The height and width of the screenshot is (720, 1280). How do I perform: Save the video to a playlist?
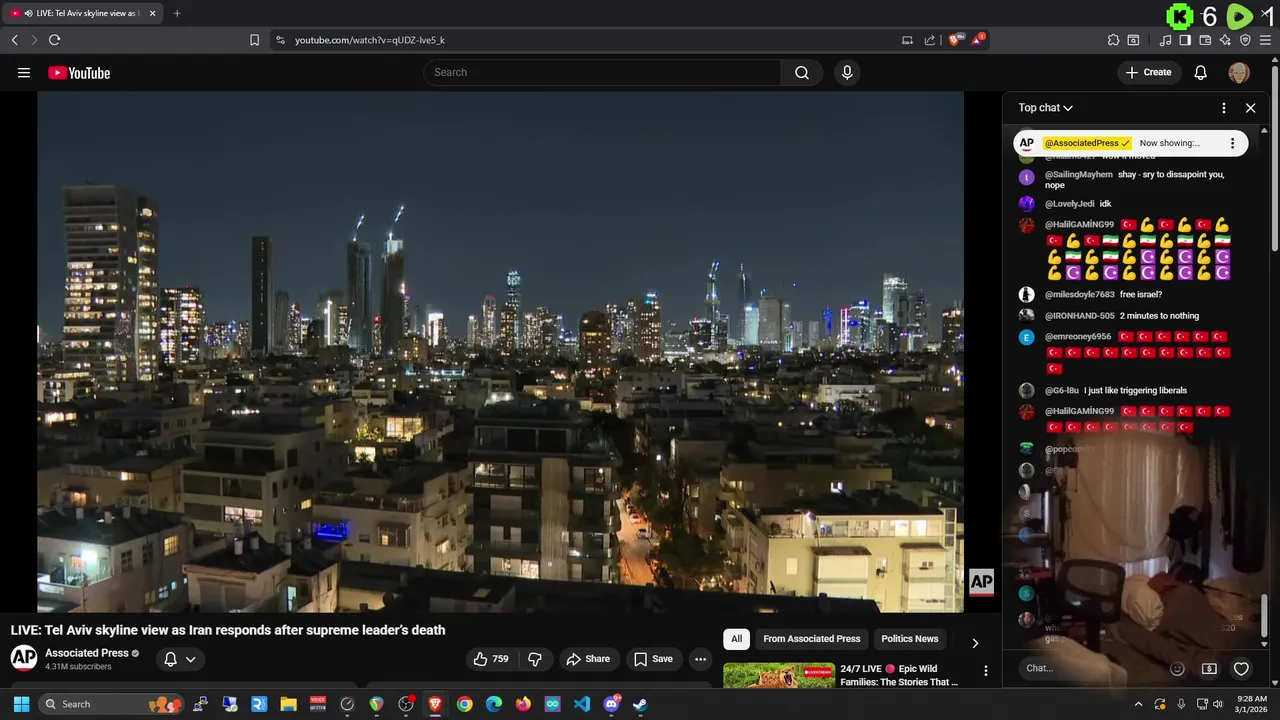[652, 659]
